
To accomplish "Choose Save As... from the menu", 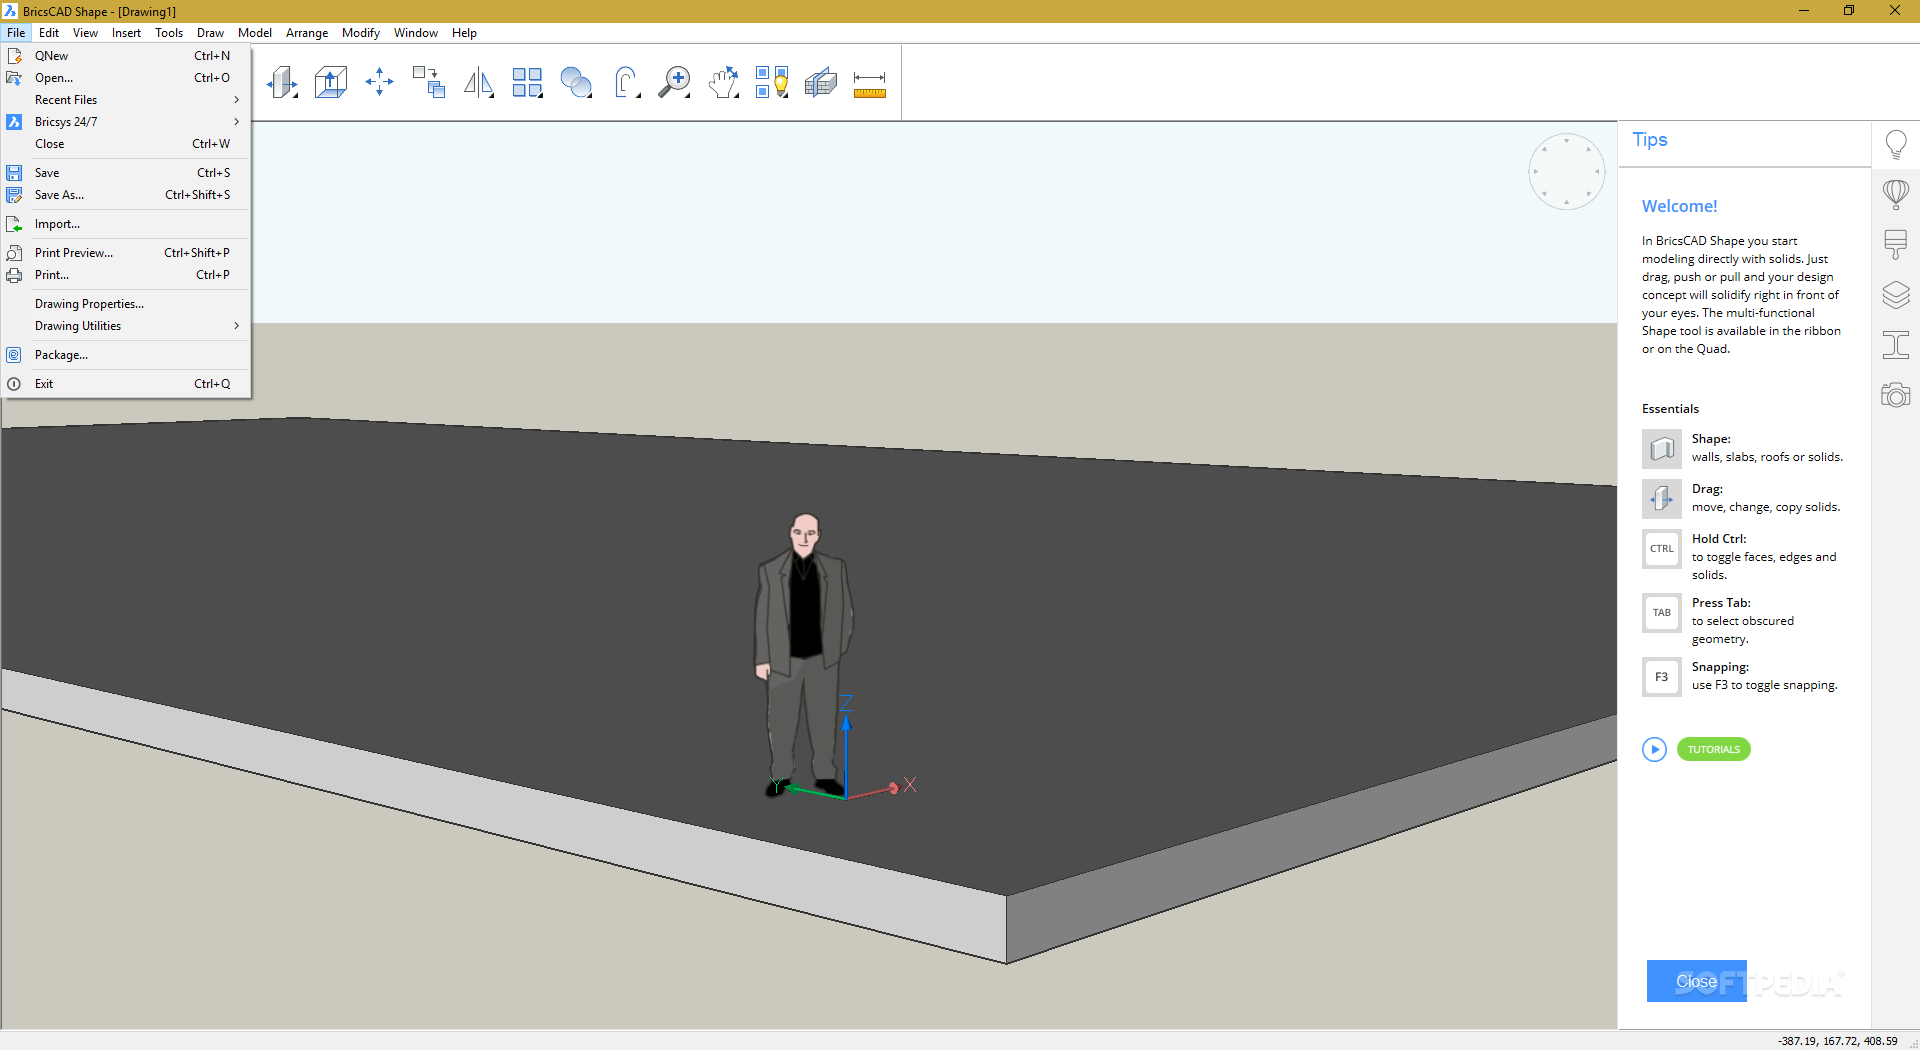I will 125,195.
